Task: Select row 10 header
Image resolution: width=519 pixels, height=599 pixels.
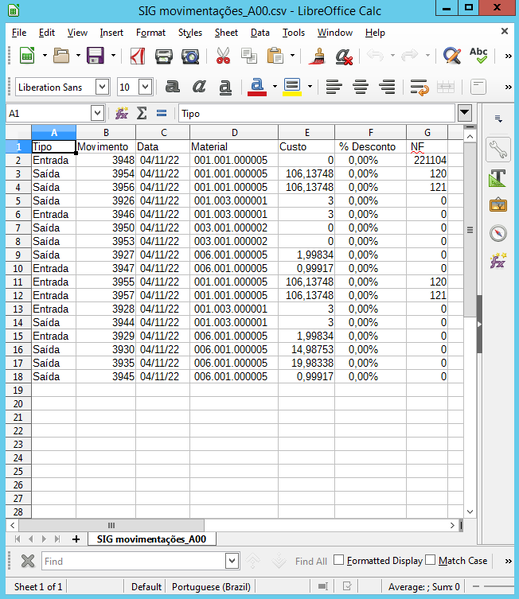Action: [18, 269]
